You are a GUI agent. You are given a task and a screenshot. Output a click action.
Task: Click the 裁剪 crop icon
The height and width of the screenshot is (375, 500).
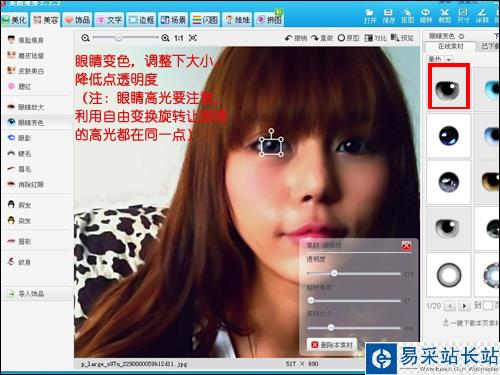click(x=445, y=16)
